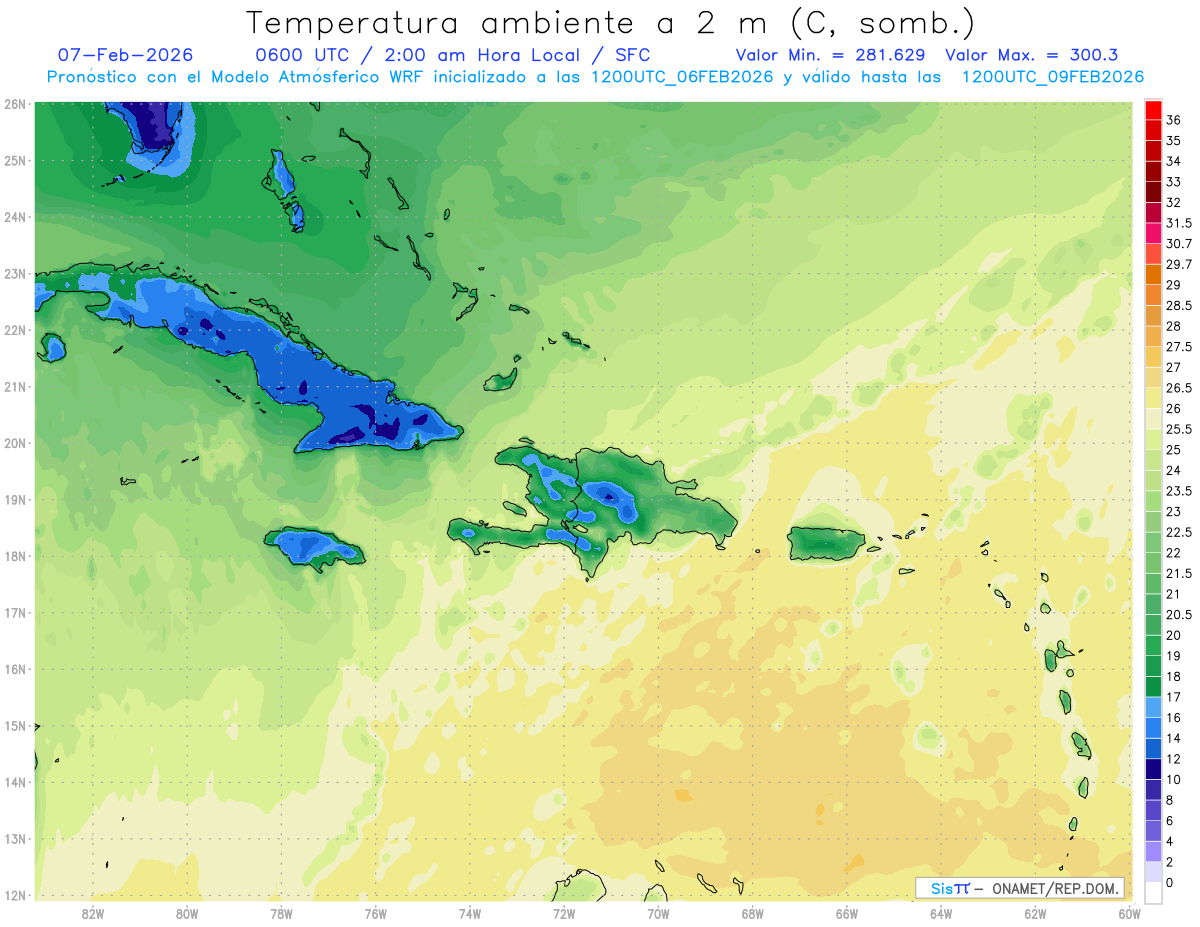Click the '15N' latitude axis label

14,725
